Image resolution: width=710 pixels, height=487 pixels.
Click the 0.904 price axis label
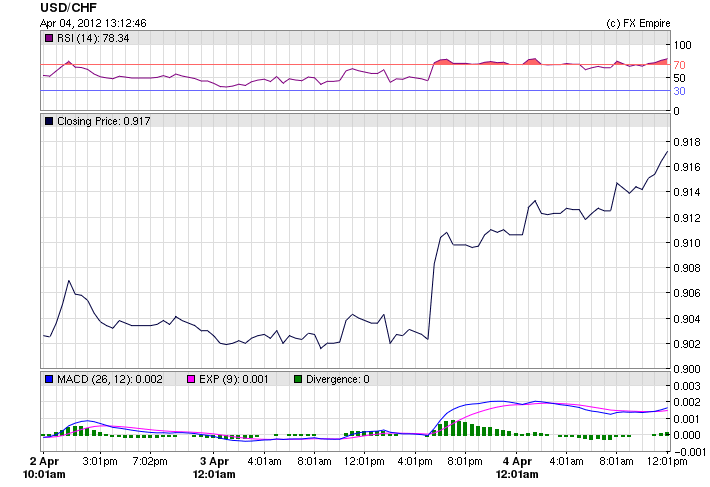(687, 319)
